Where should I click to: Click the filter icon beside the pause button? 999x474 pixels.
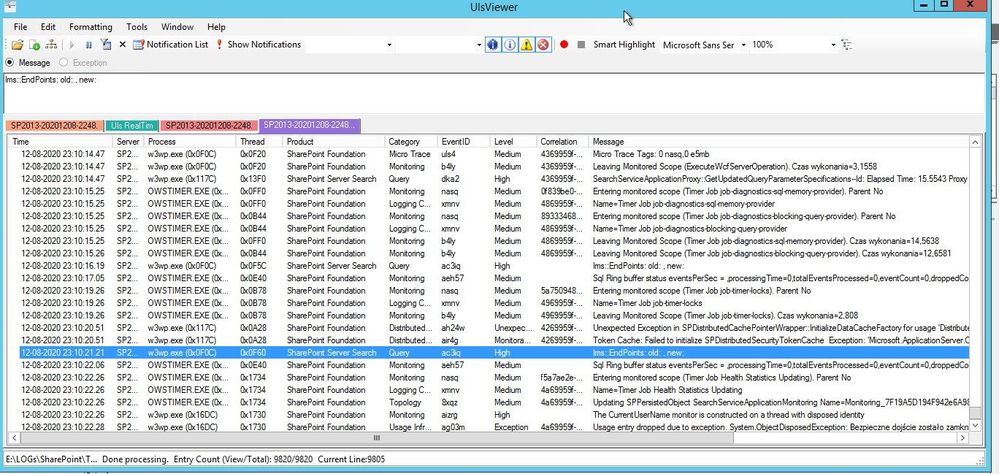[106, 45]
